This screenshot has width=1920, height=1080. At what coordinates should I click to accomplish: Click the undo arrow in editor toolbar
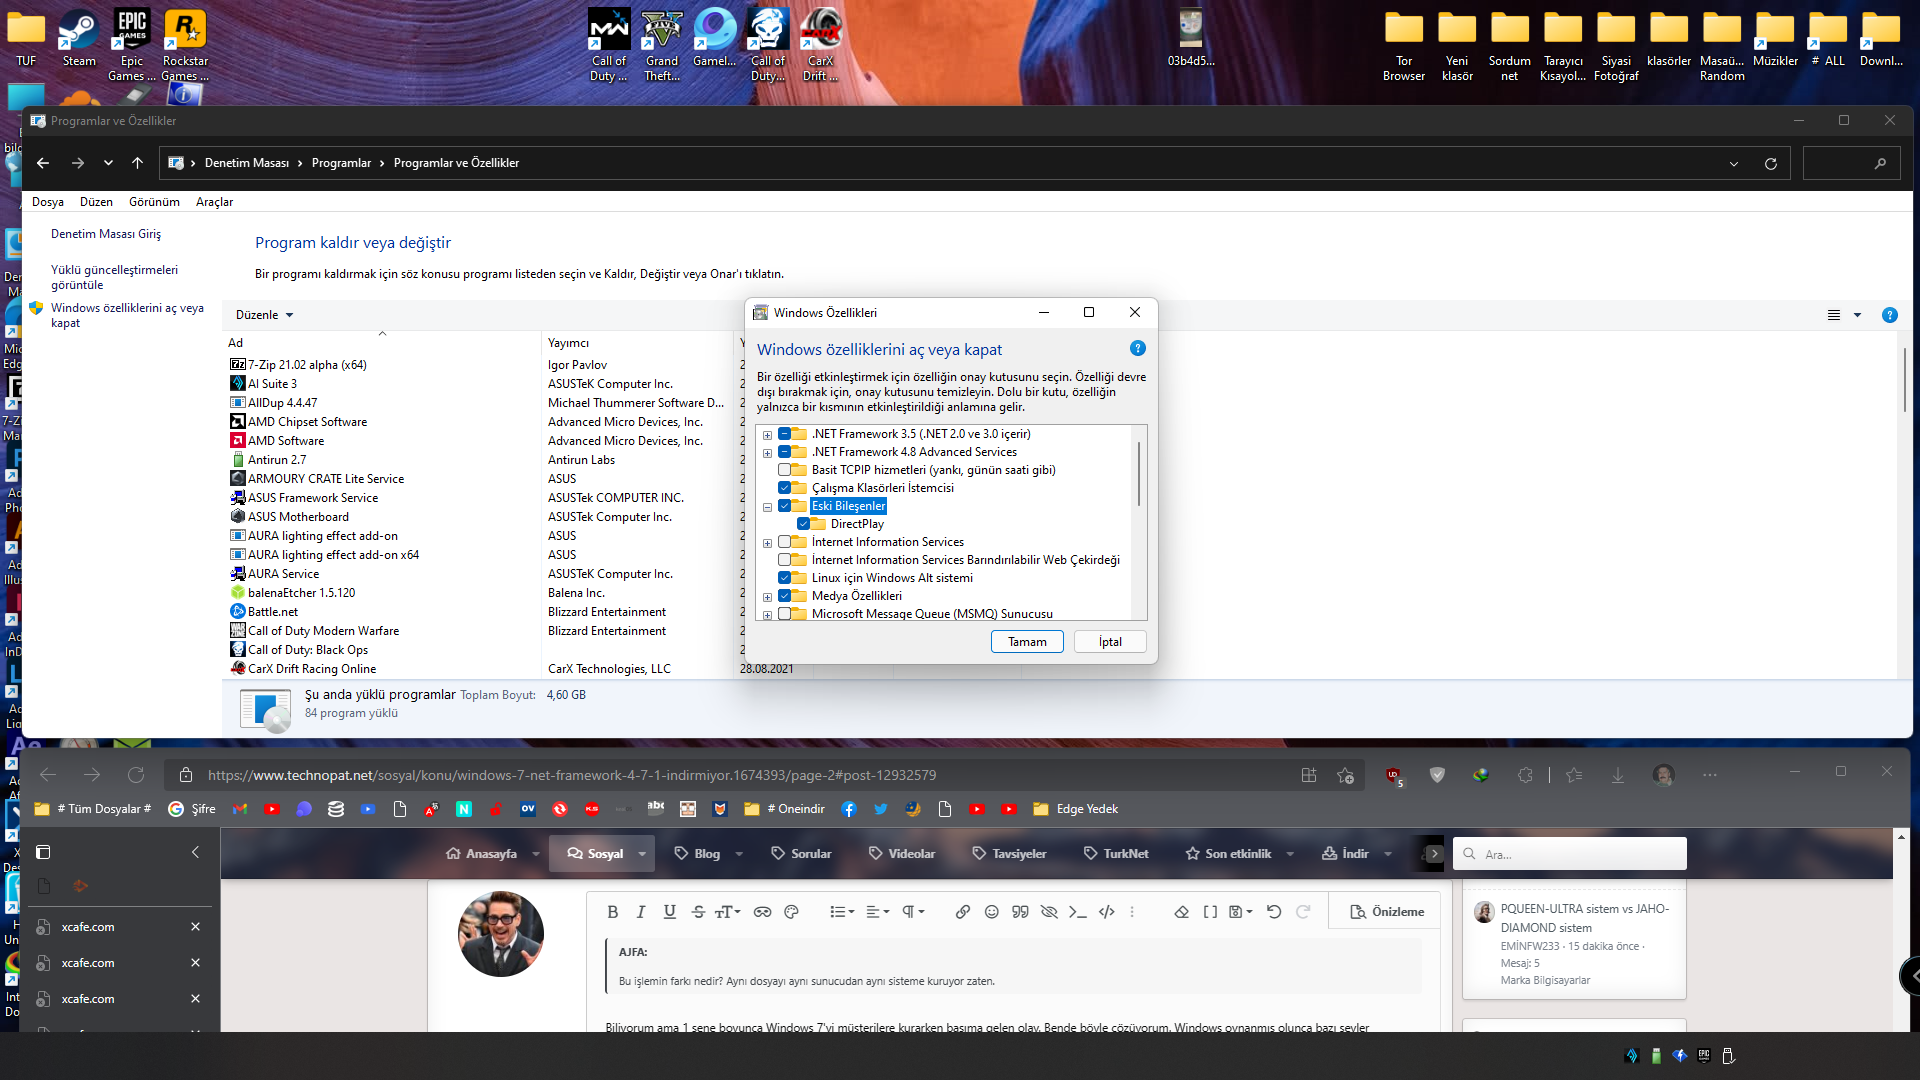pos(1273,912)
